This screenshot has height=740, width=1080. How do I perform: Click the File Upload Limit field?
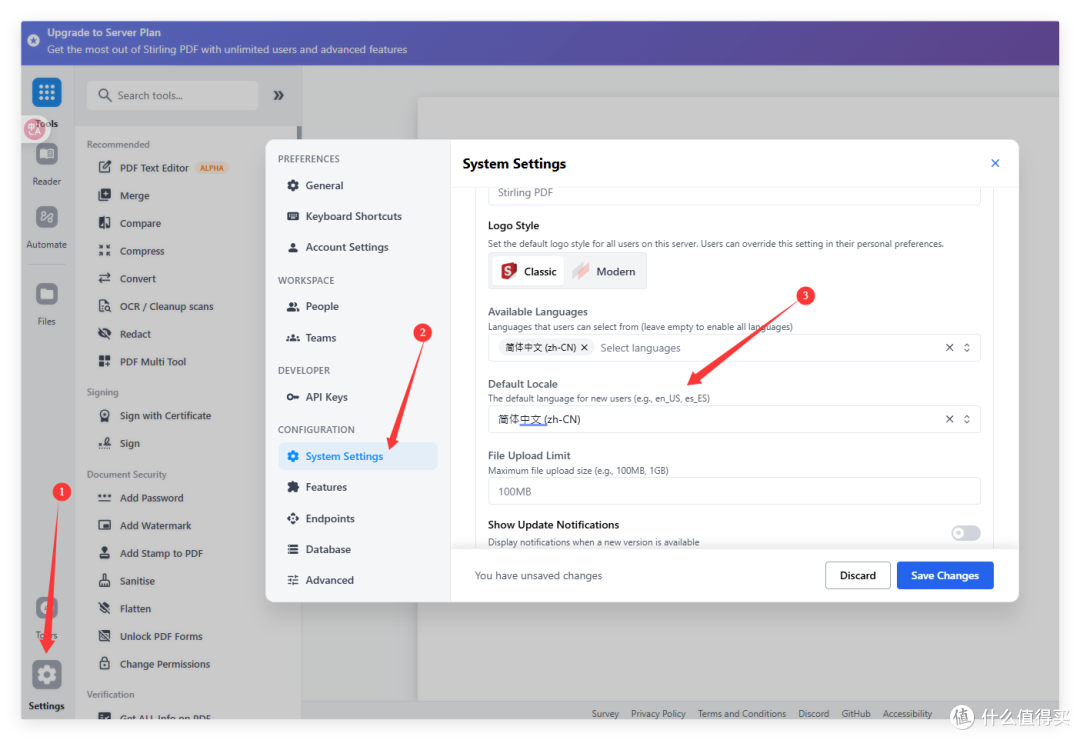(x=734, y=491)
